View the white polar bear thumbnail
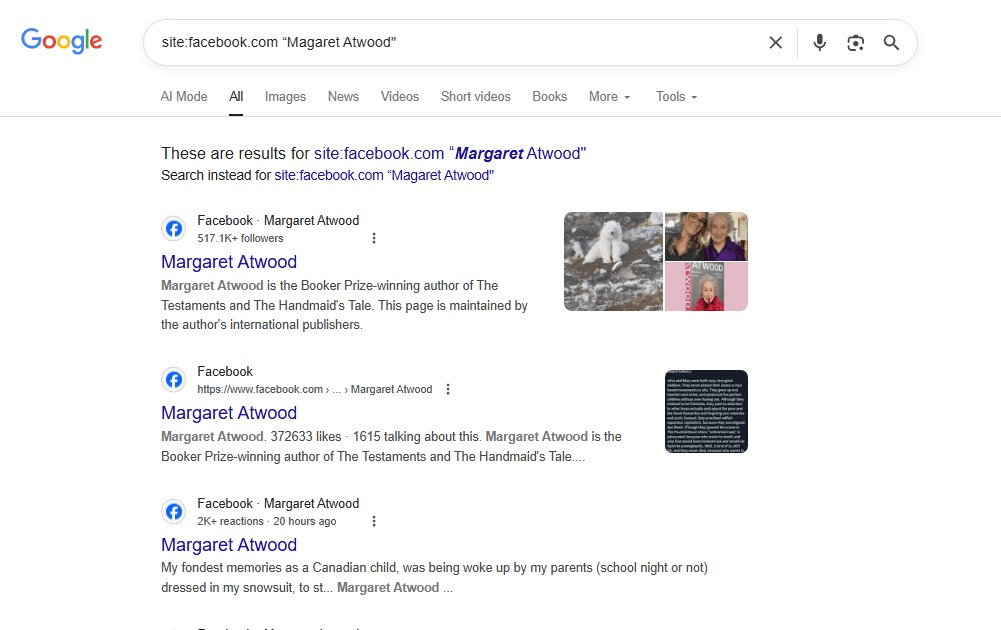The height and width of the screenshot is (630, 1001). (613, 262)
